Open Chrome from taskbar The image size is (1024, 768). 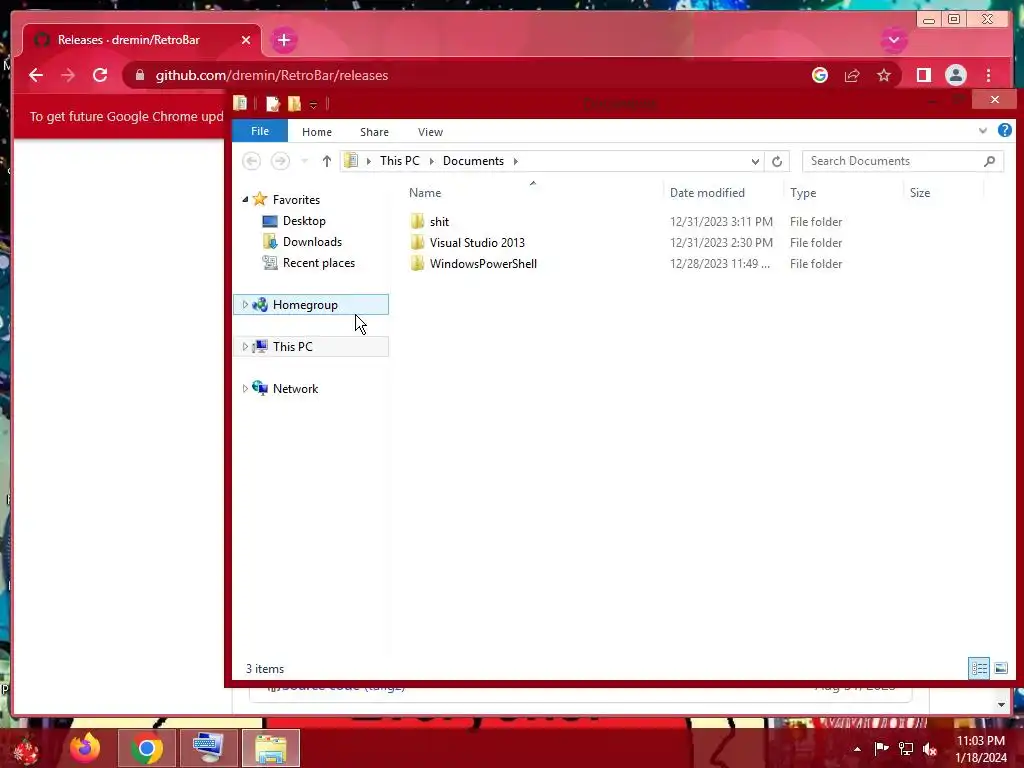point(146,748)
